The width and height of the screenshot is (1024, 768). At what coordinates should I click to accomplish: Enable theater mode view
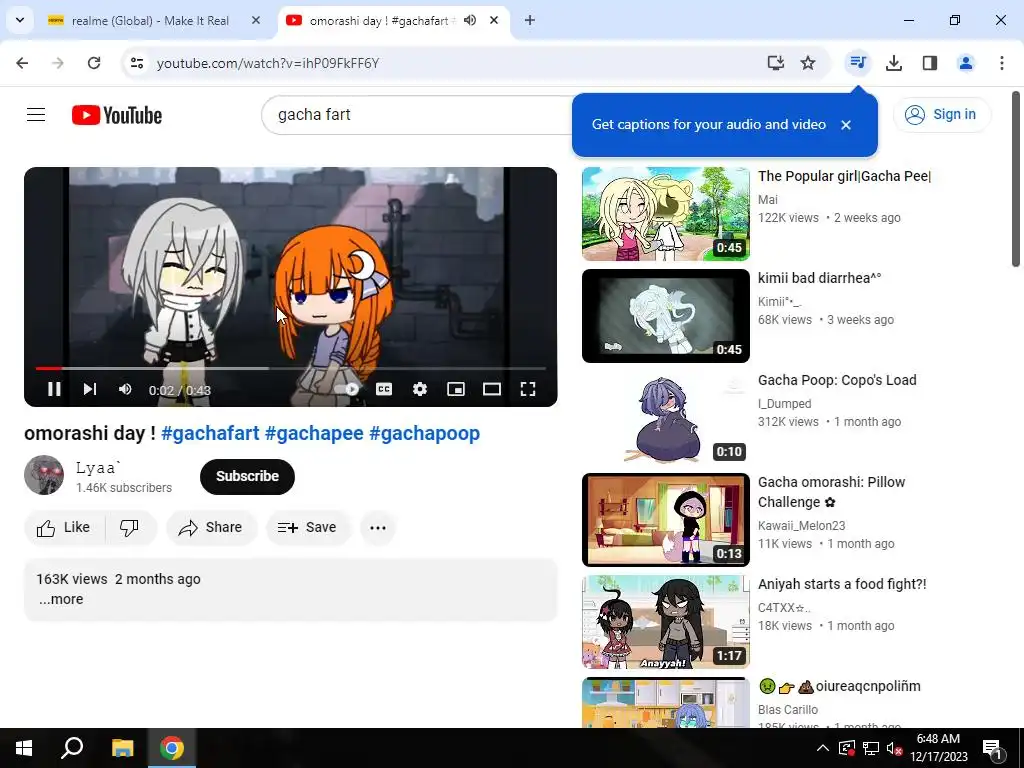[492, 389]
